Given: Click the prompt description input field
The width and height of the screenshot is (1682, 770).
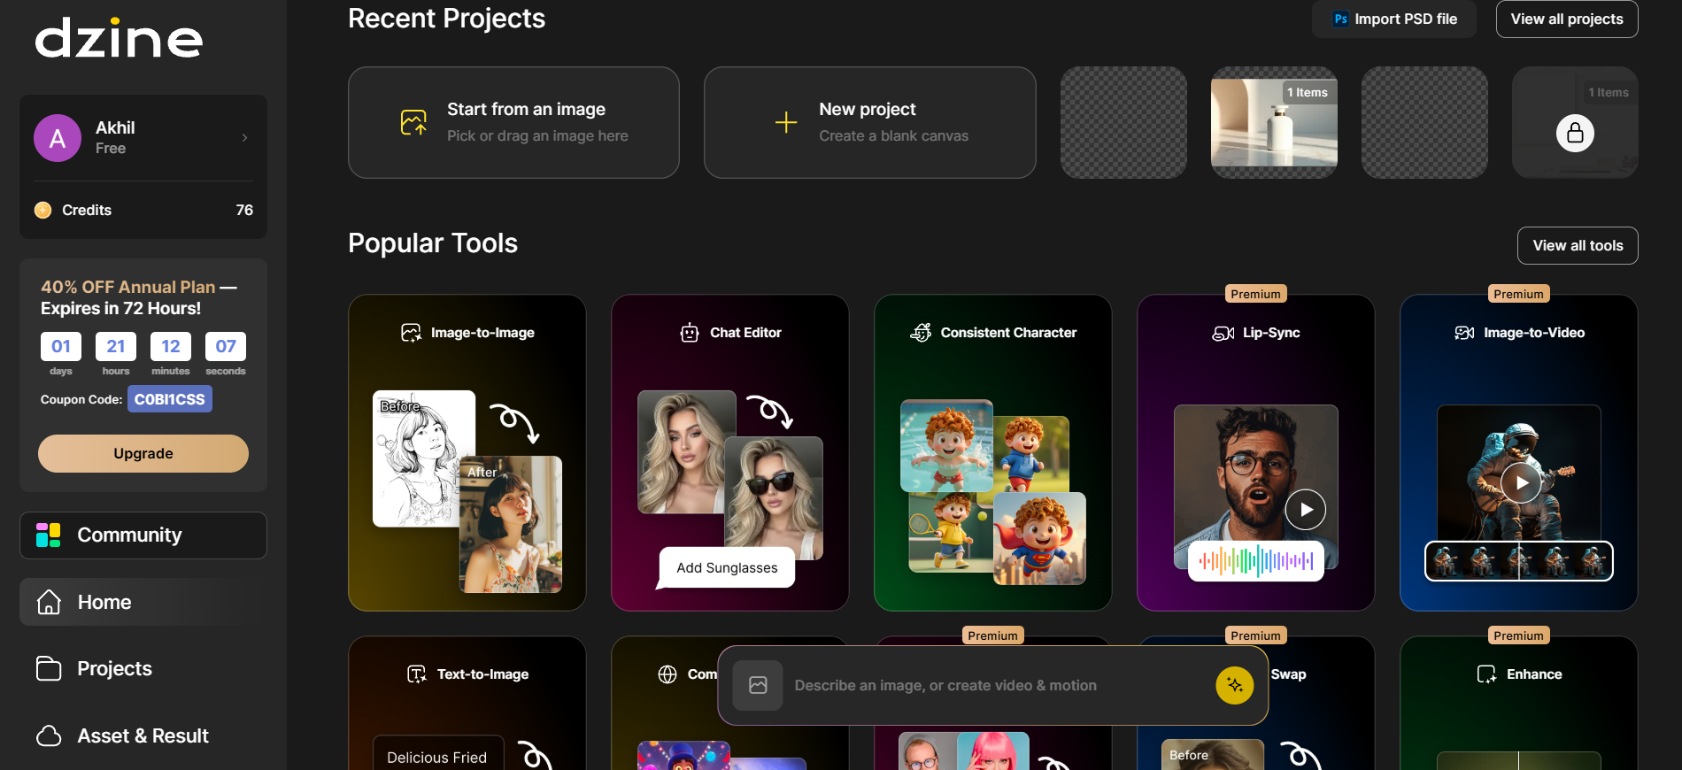Looking at the screenshot, I should (x=993, y=686).
